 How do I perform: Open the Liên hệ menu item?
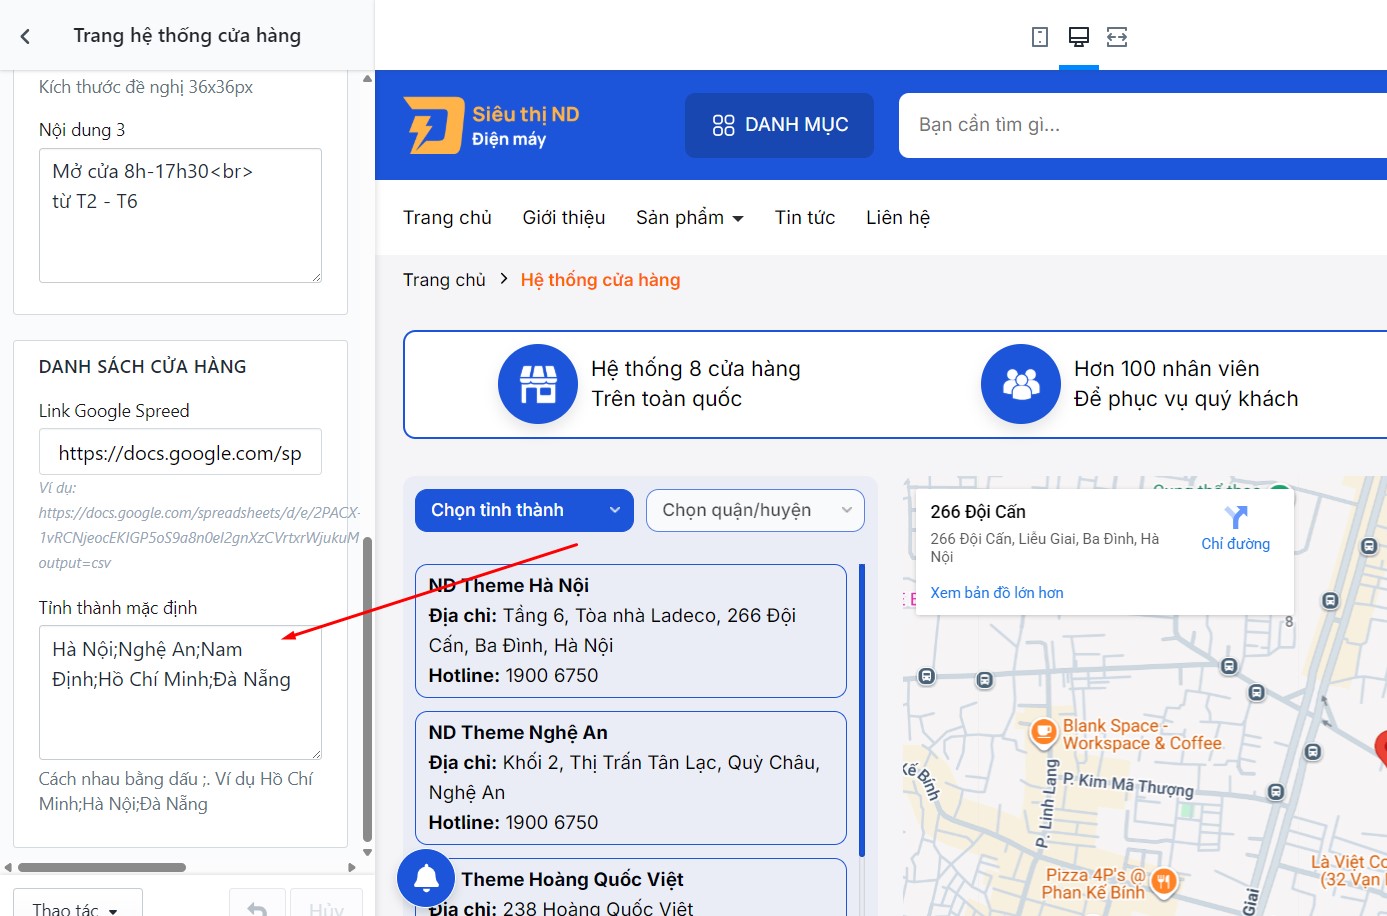pos(898,218)
